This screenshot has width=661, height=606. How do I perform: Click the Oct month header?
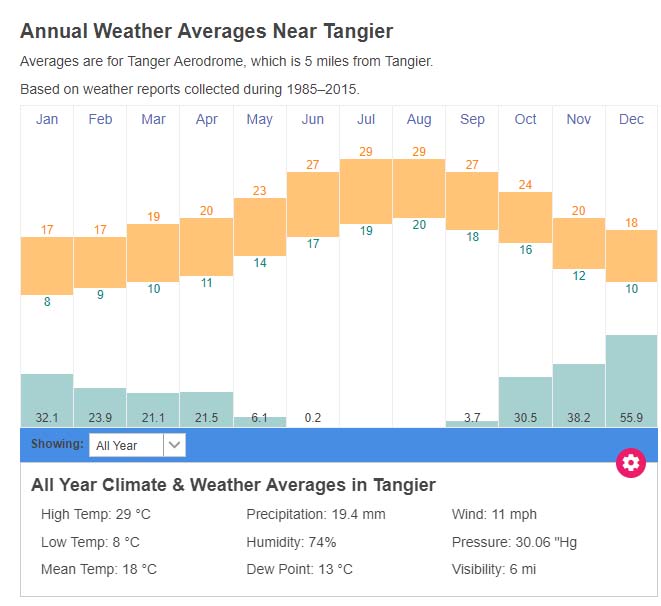pyautogui.click(x=525, y=120)
